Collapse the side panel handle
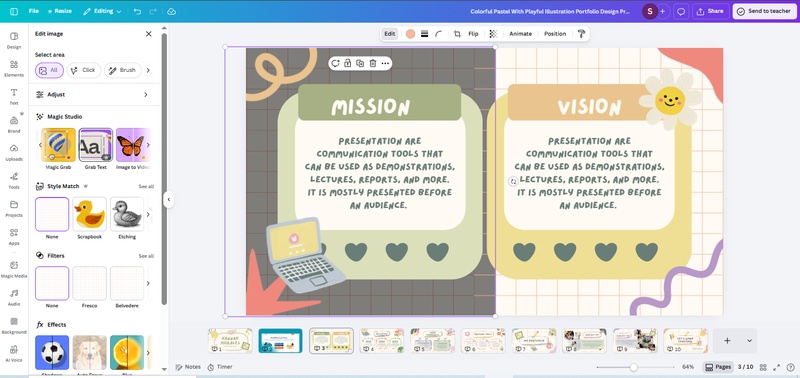This screenshot has height=378, width=800. pos(169,199)
